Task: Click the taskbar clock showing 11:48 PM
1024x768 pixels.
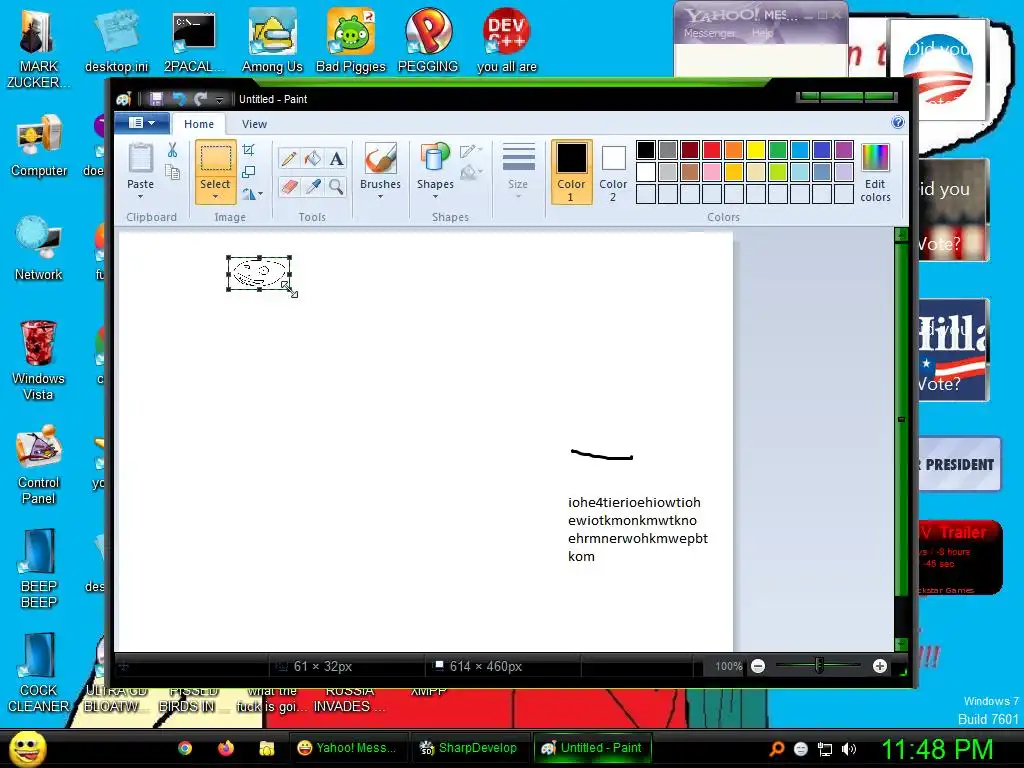Action: 937,749
